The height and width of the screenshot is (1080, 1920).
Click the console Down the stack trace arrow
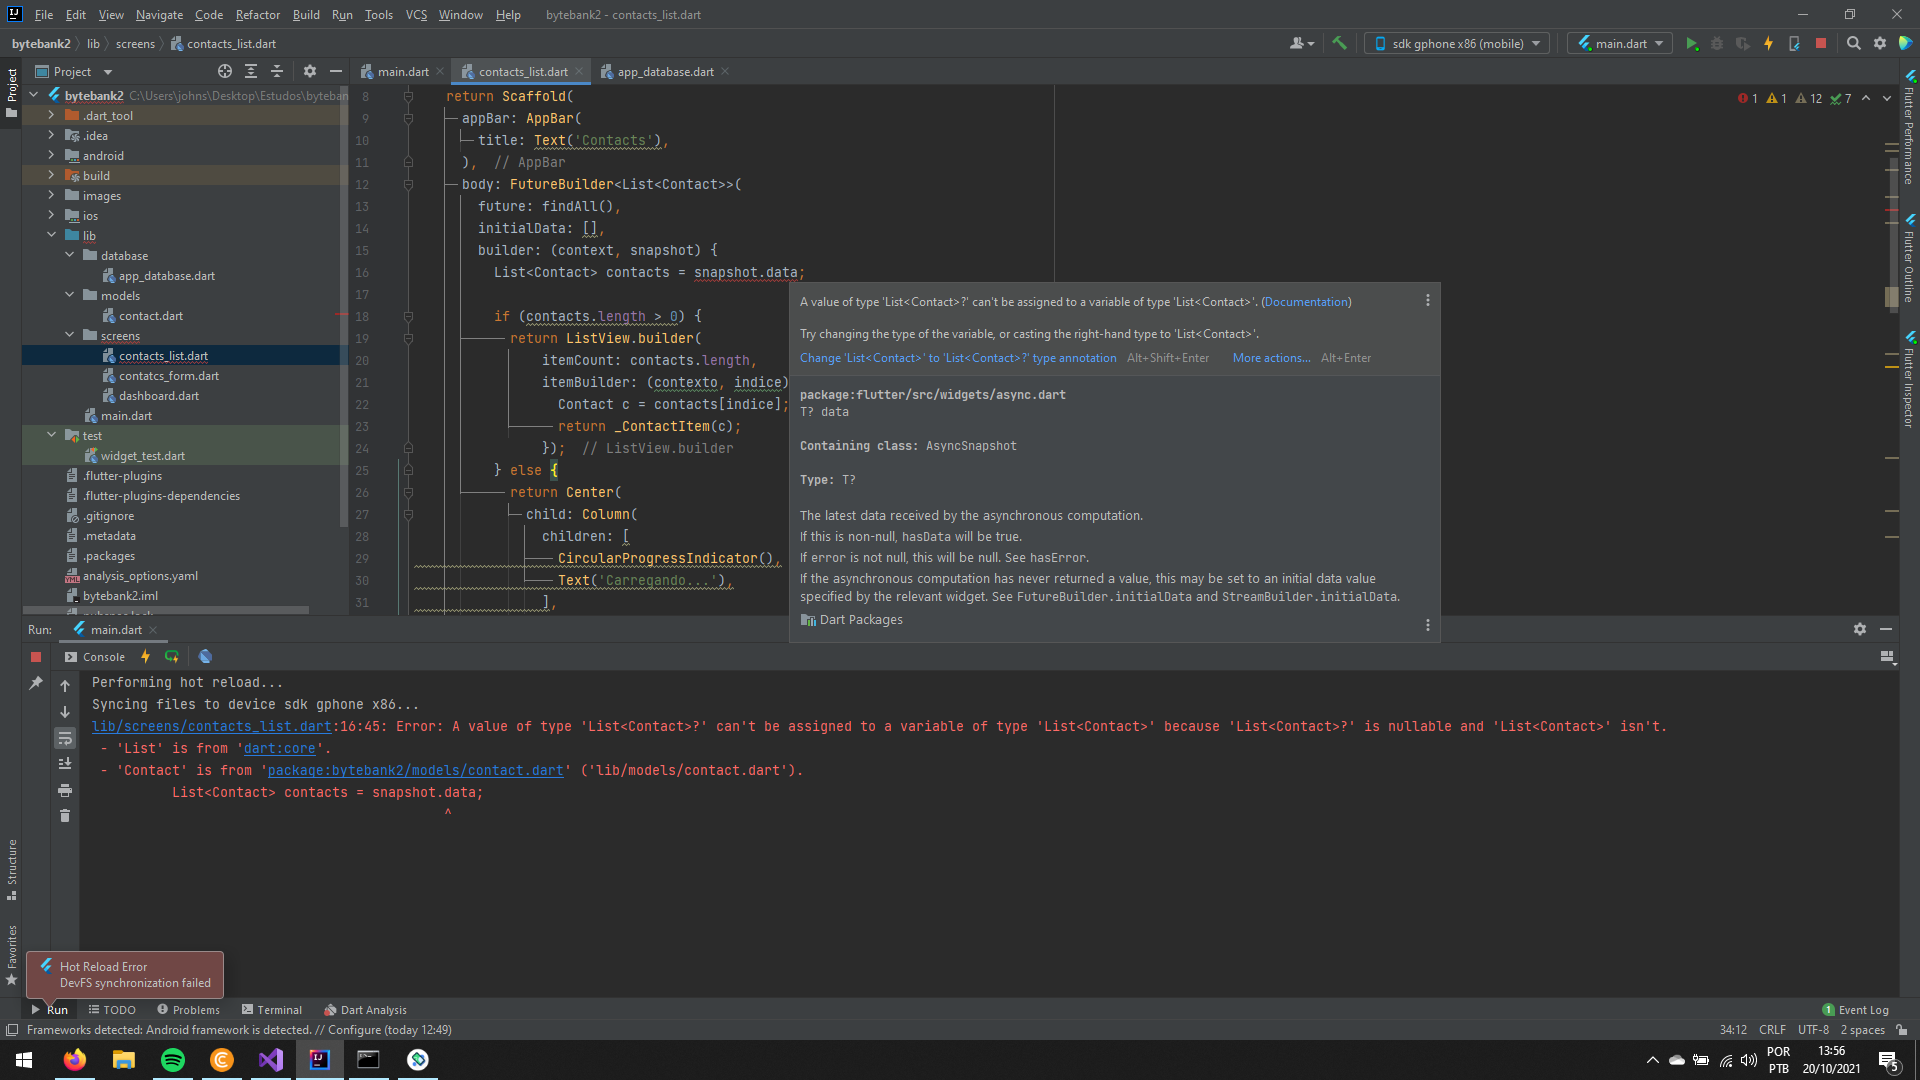click(x=65, y=712)
